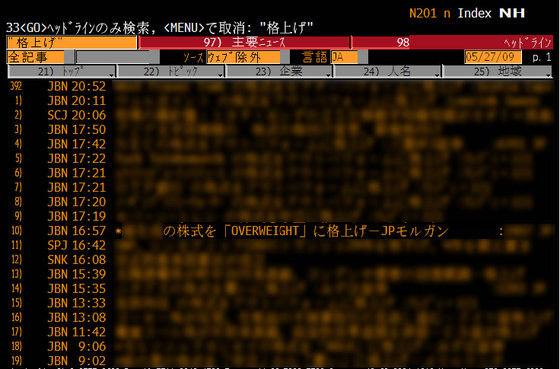Image resolution: width=560 pixels, height=369 pixels.
Task: Click the "格上げ" search keyword field
Action: click(71, 43)
